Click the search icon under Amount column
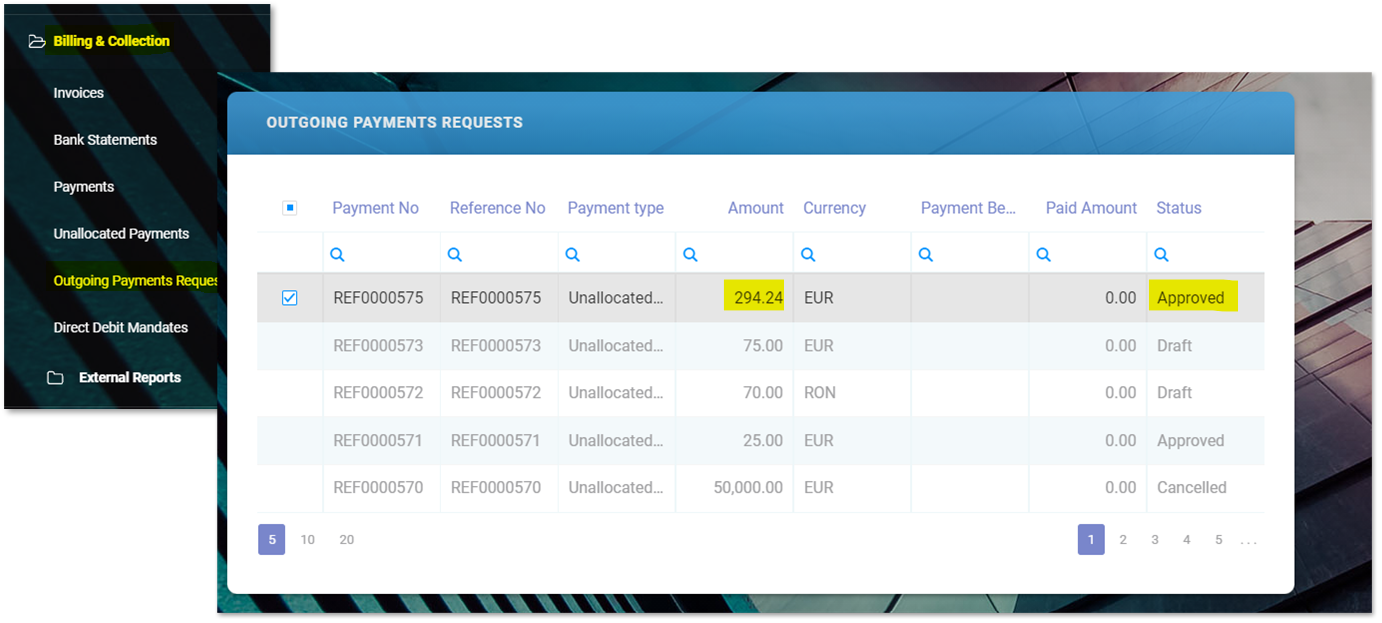Viewport: 1382px width, 623px height. pyautogui.click(x=690, y=255)
